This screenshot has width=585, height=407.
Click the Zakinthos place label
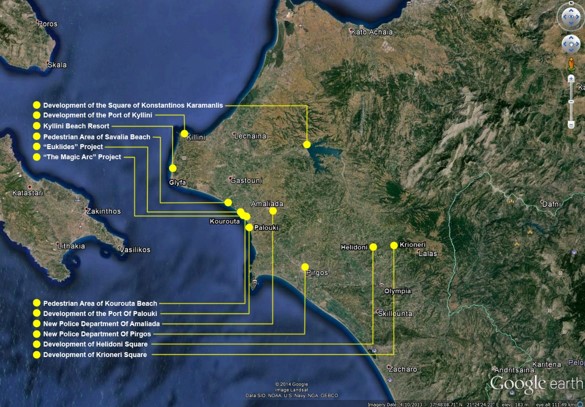tap(103, 211)
